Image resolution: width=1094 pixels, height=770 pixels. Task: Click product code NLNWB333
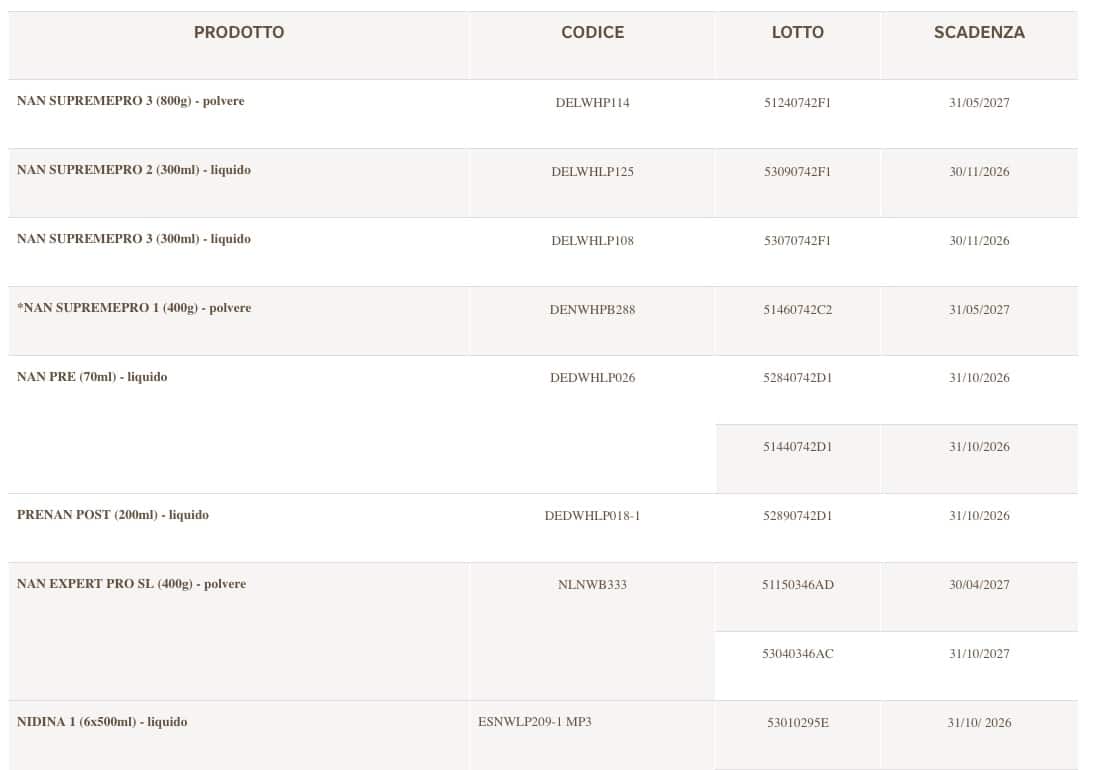(592, 585)
